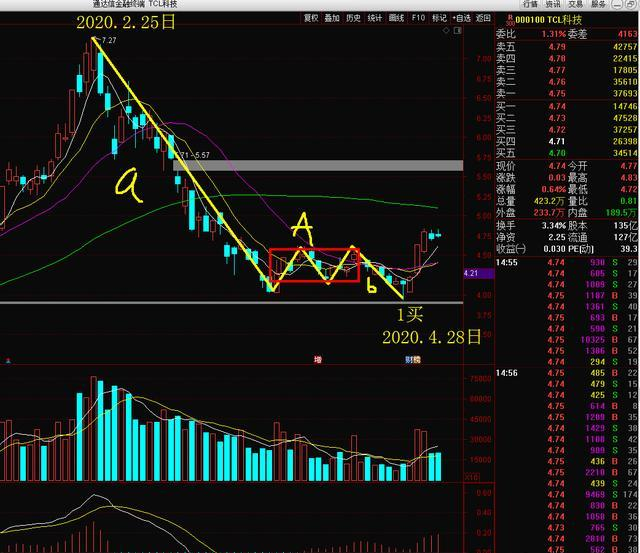Click the small triangle indicator below chart
Image resolution: width=640 pixels, height=553 pixels.
coord(8,360)
